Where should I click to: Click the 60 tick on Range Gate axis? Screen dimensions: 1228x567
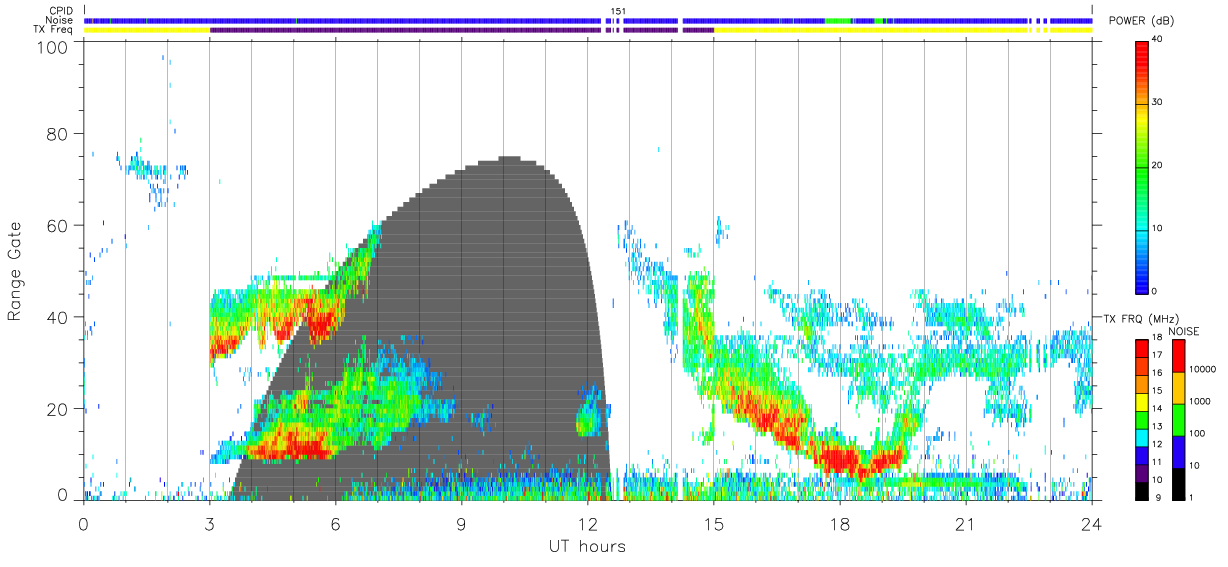[x=59, y=225]
